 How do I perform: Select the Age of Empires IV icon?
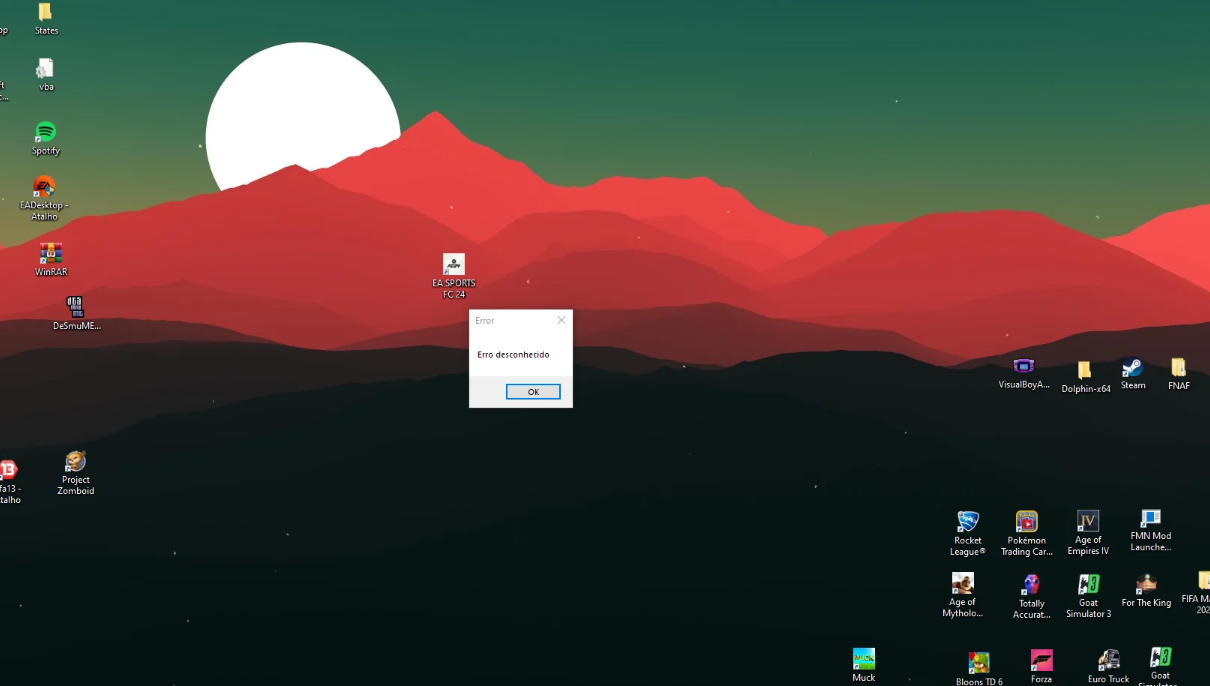(x=1087, y=522)
